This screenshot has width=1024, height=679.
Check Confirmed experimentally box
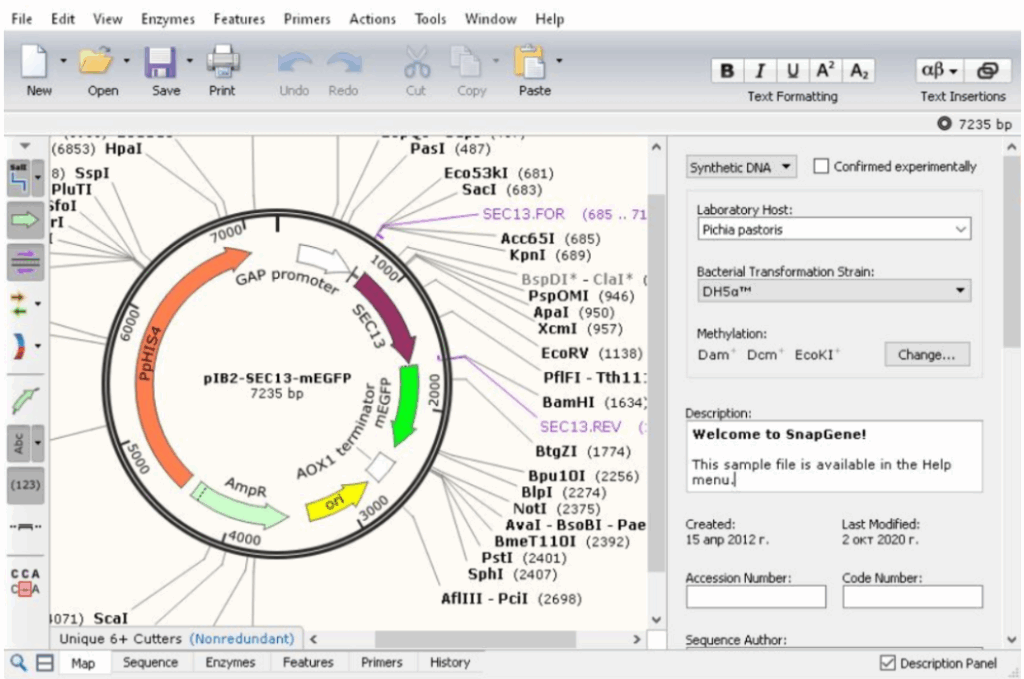821,167
